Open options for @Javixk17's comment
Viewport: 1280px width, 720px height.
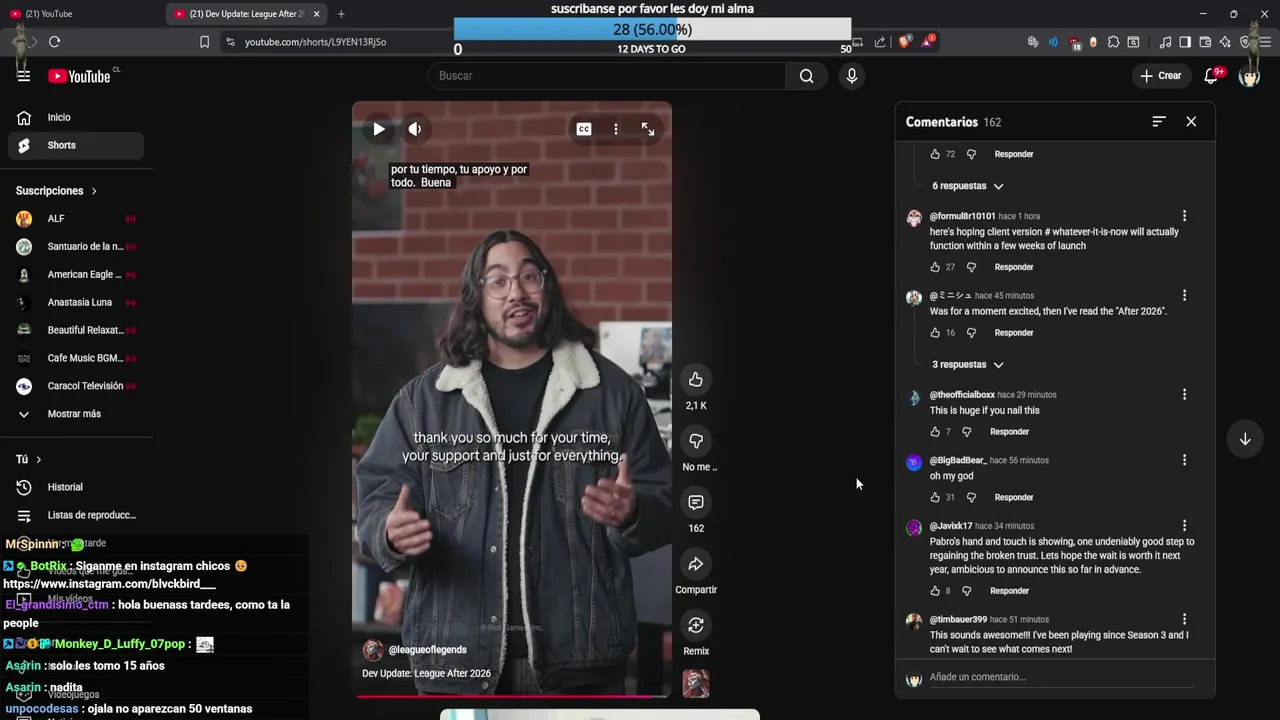click(1184, 526)
